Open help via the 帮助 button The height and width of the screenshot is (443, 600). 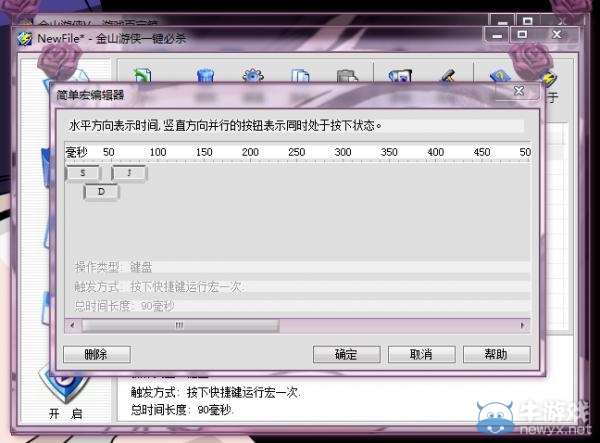tap(496, 354)
